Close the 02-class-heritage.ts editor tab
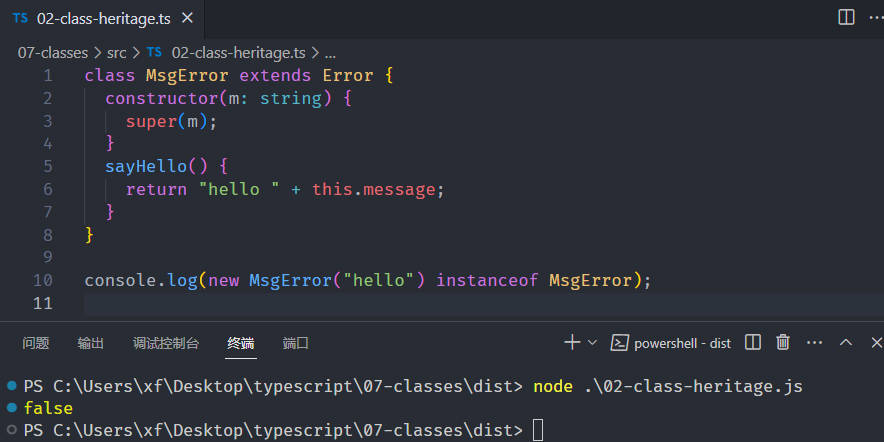The height and width of the screenshot is (442, 884). coord(187,19)
